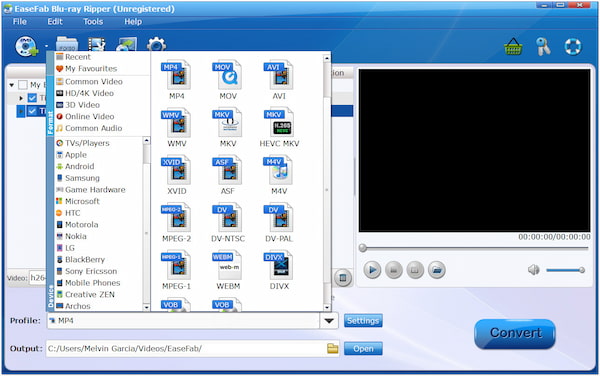The image size is (600, 376).
Task: Open the Profile dropdown arrow
Action: pyautogui.click(x=329, y=321)
